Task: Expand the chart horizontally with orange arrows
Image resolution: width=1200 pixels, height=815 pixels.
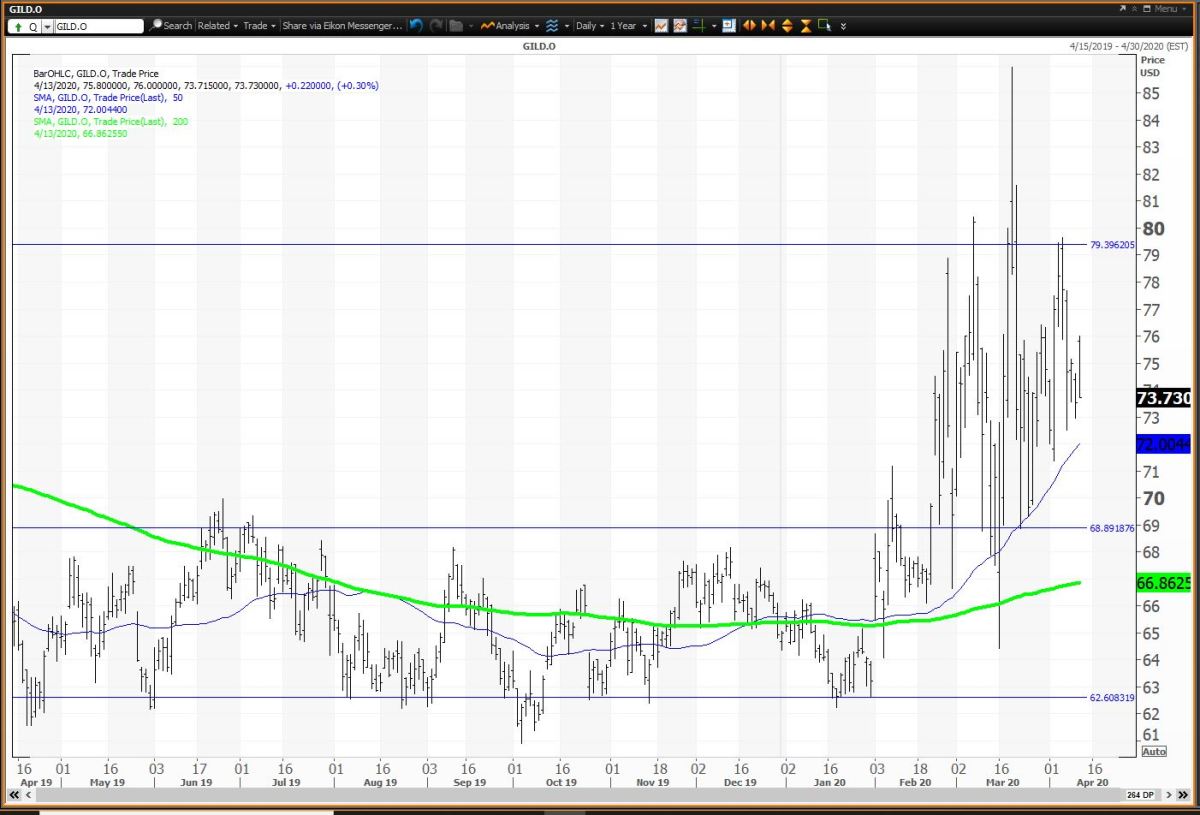Action: click(748, 26)
